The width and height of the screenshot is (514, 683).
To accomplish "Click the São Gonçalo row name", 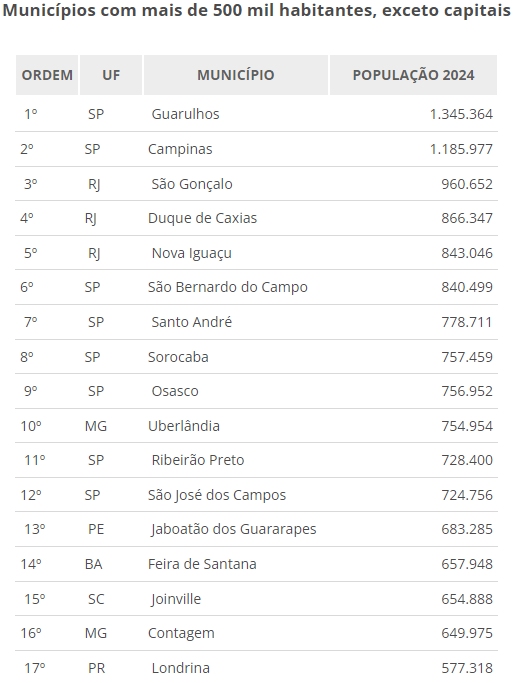I will click(x=192, y=184).
